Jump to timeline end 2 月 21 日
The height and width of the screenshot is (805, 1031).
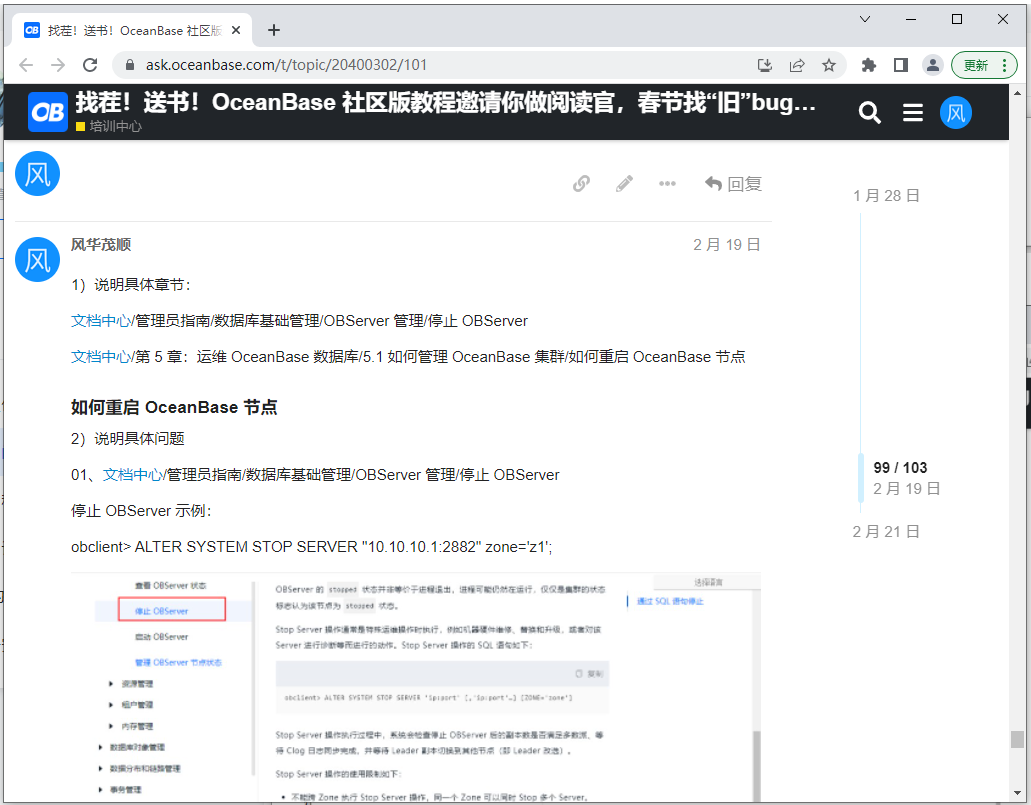pos(886,532)
